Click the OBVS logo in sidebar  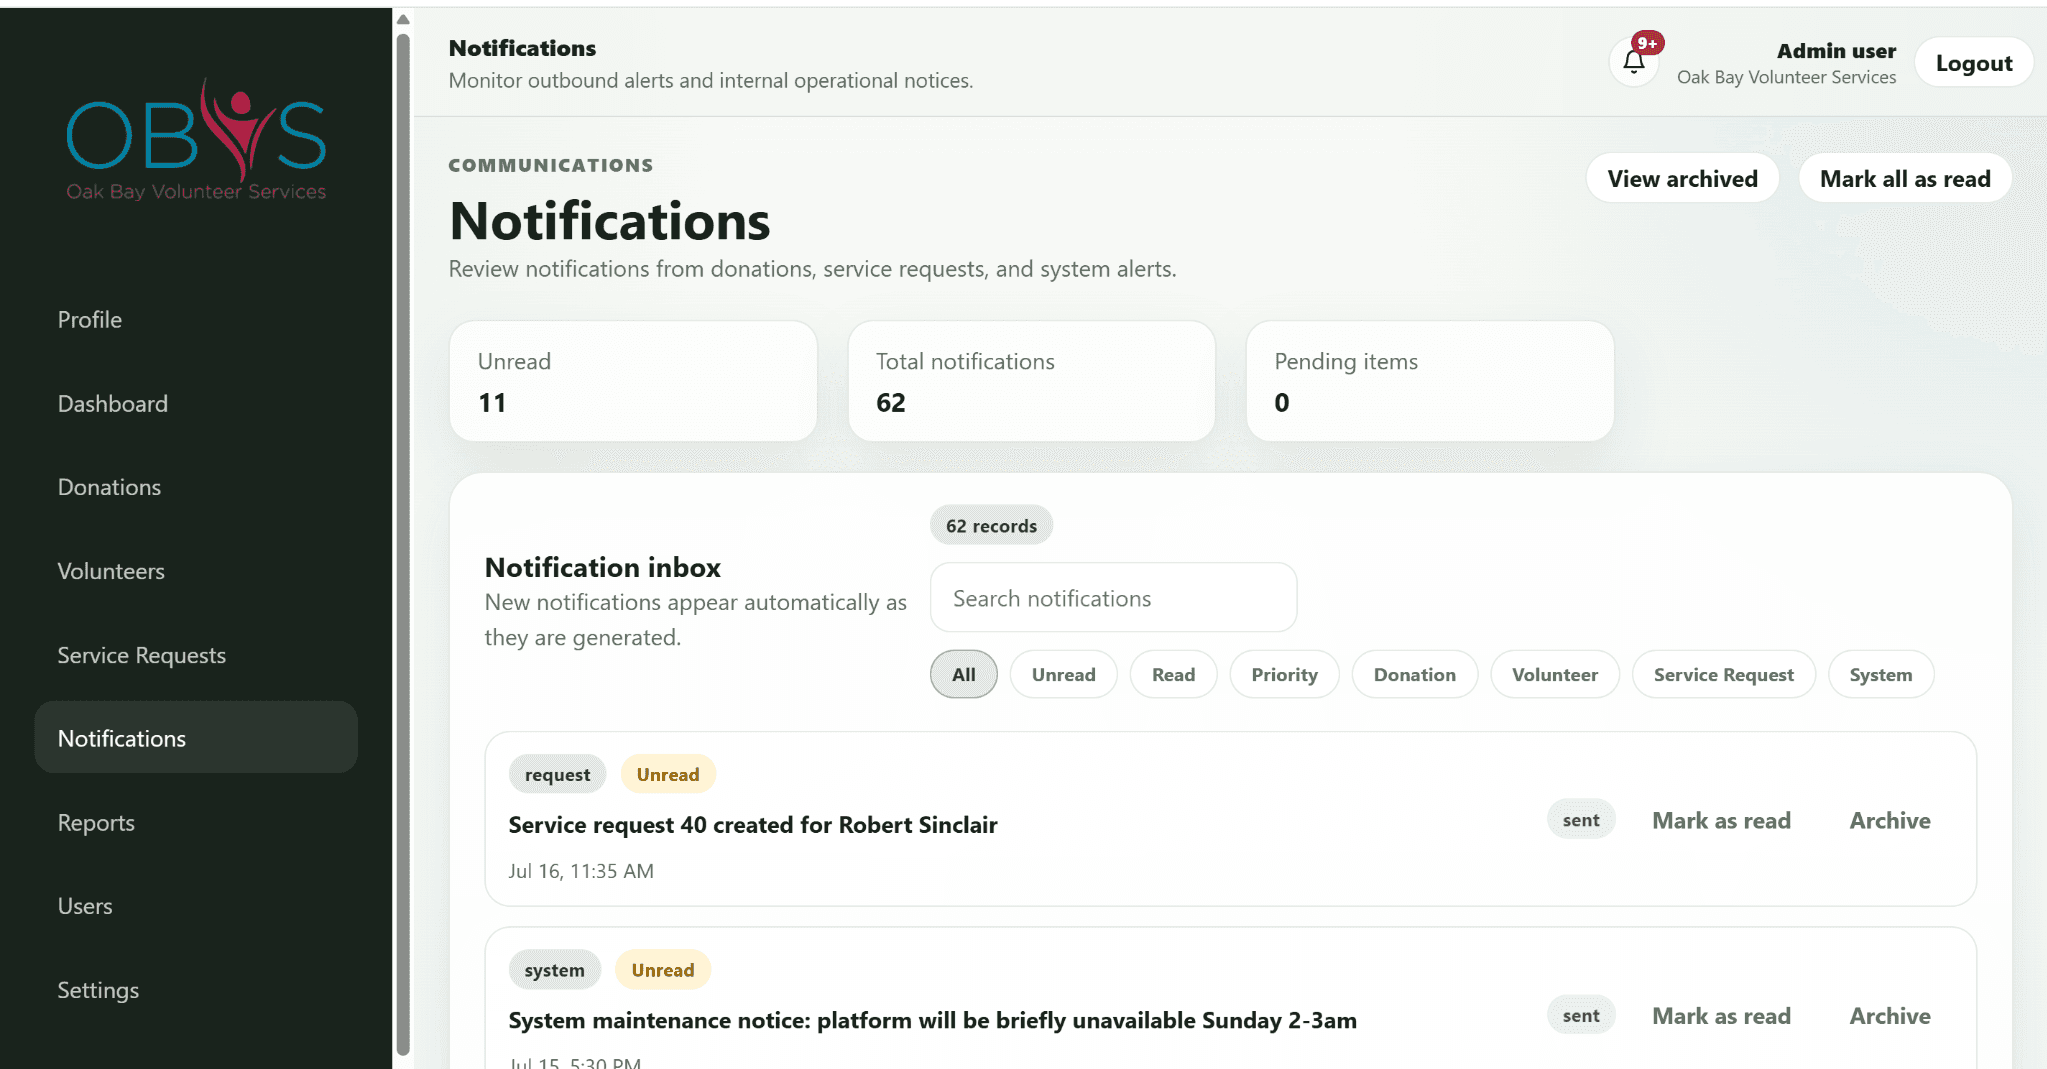(x=196, y=140)
